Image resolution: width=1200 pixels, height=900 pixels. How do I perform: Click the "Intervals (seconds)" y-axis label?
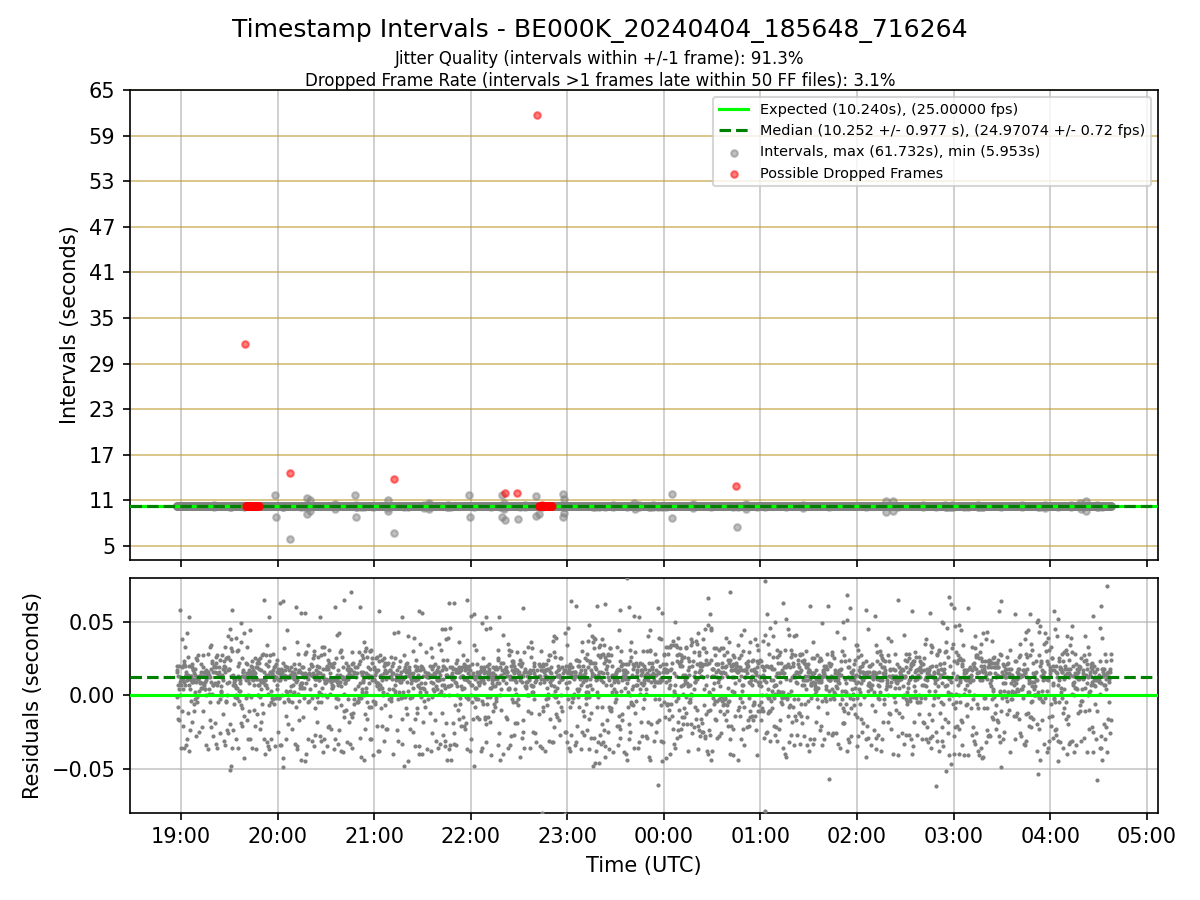point(68,325)
